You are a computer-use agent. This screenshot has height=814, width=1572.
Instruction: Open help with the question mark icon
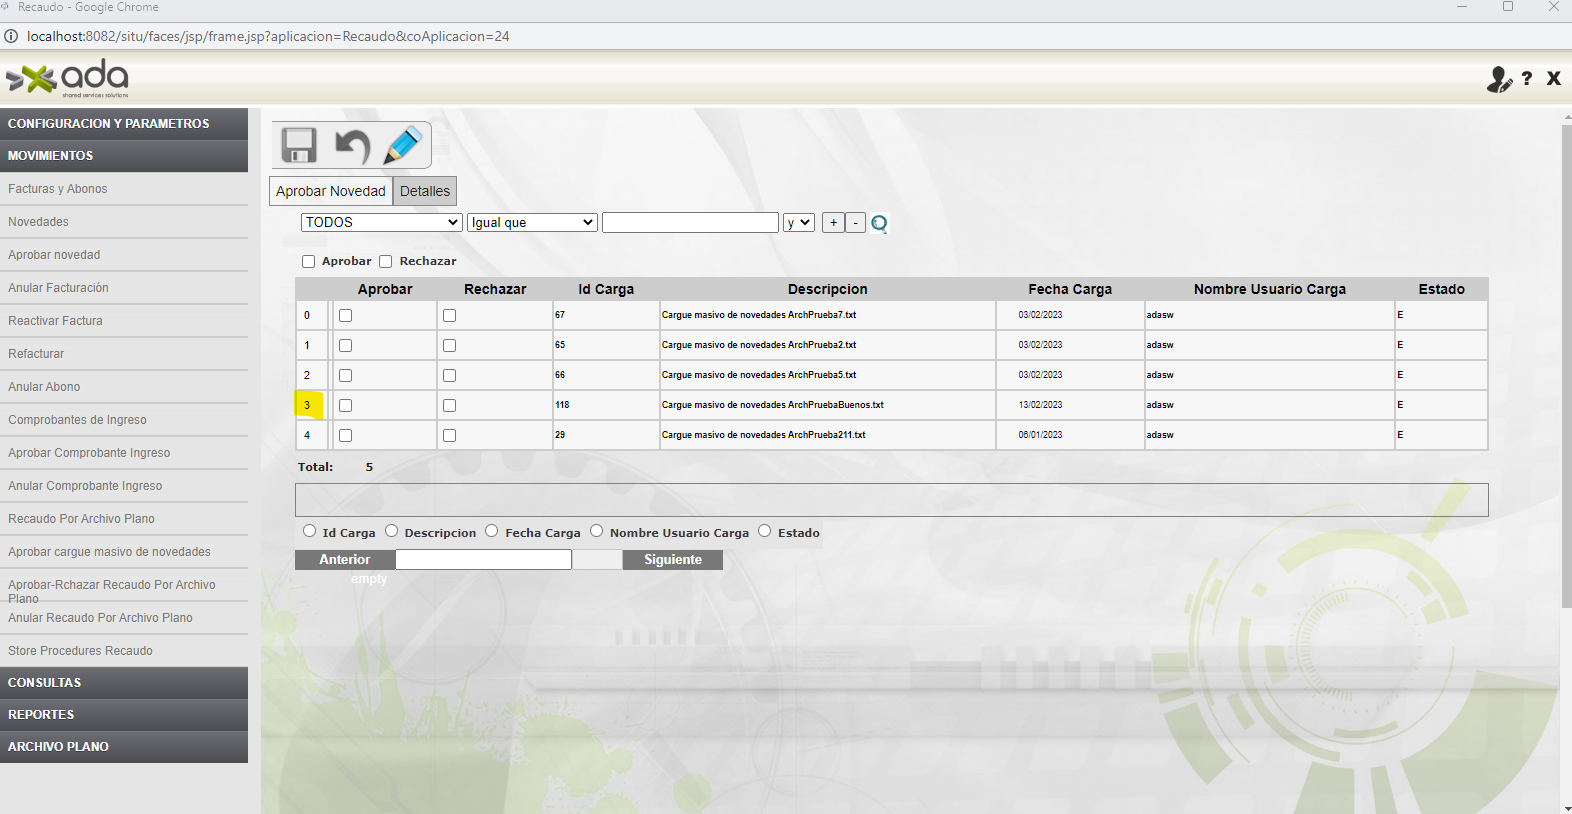pos(1527,78)
